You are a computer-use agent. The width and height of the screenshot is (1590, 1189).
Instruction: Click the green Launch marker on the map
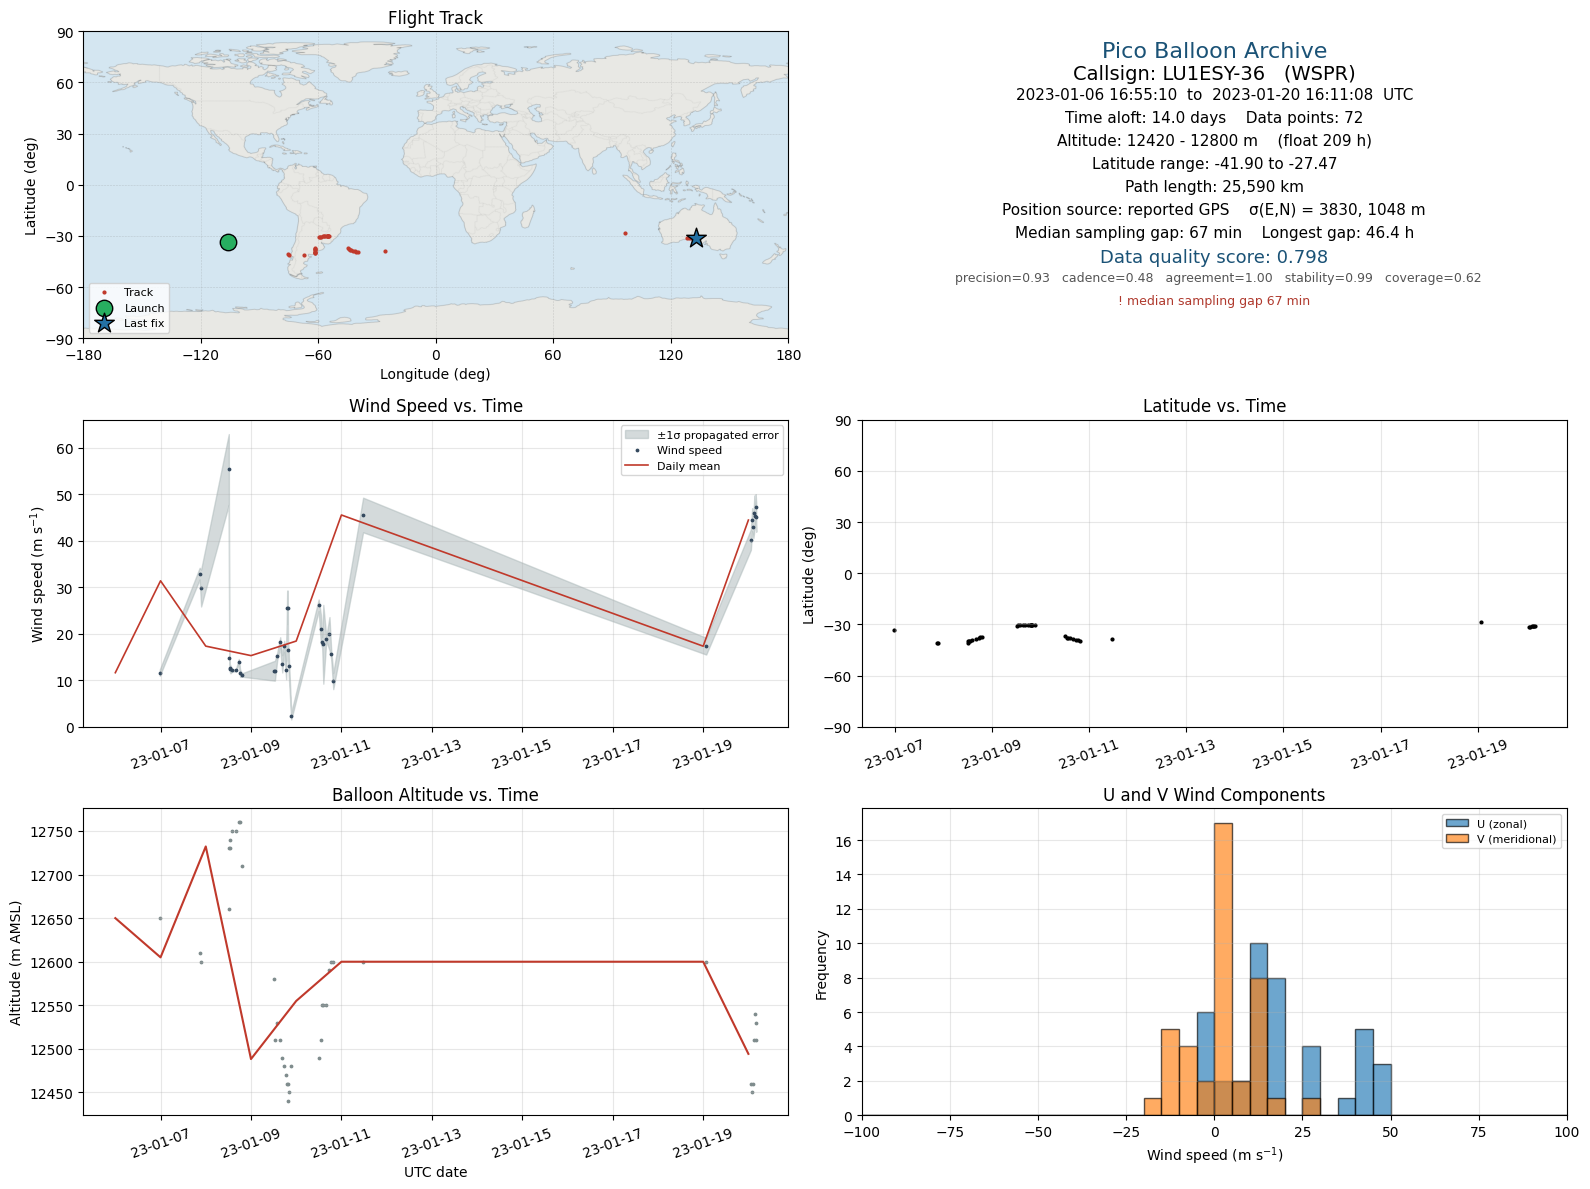(228, 242)
